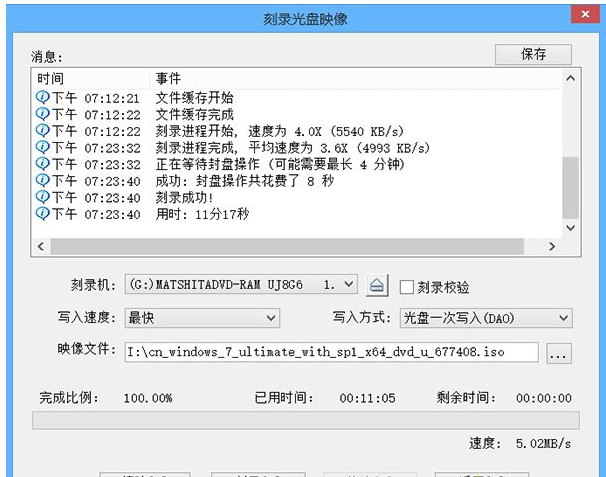The height and width of the screenshot is (477, 606).
Task: Click info icon on 封盘操作共花费了 8 秒 row
Action: [42, 180]
